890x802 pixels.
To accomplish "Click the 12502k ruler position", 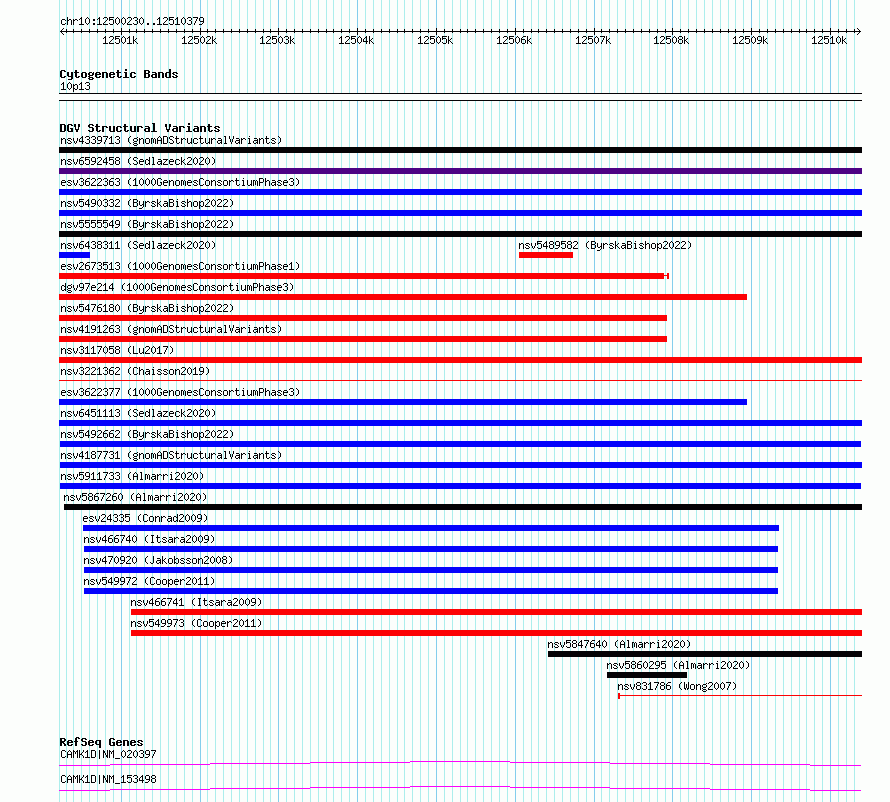I will coord(199,40).
